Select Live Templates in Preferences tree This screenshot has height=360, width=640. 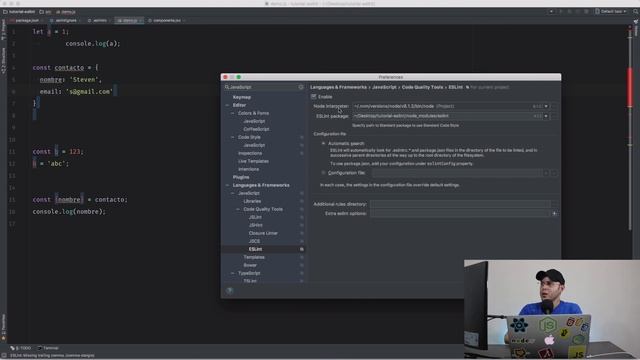click(253, 161)
